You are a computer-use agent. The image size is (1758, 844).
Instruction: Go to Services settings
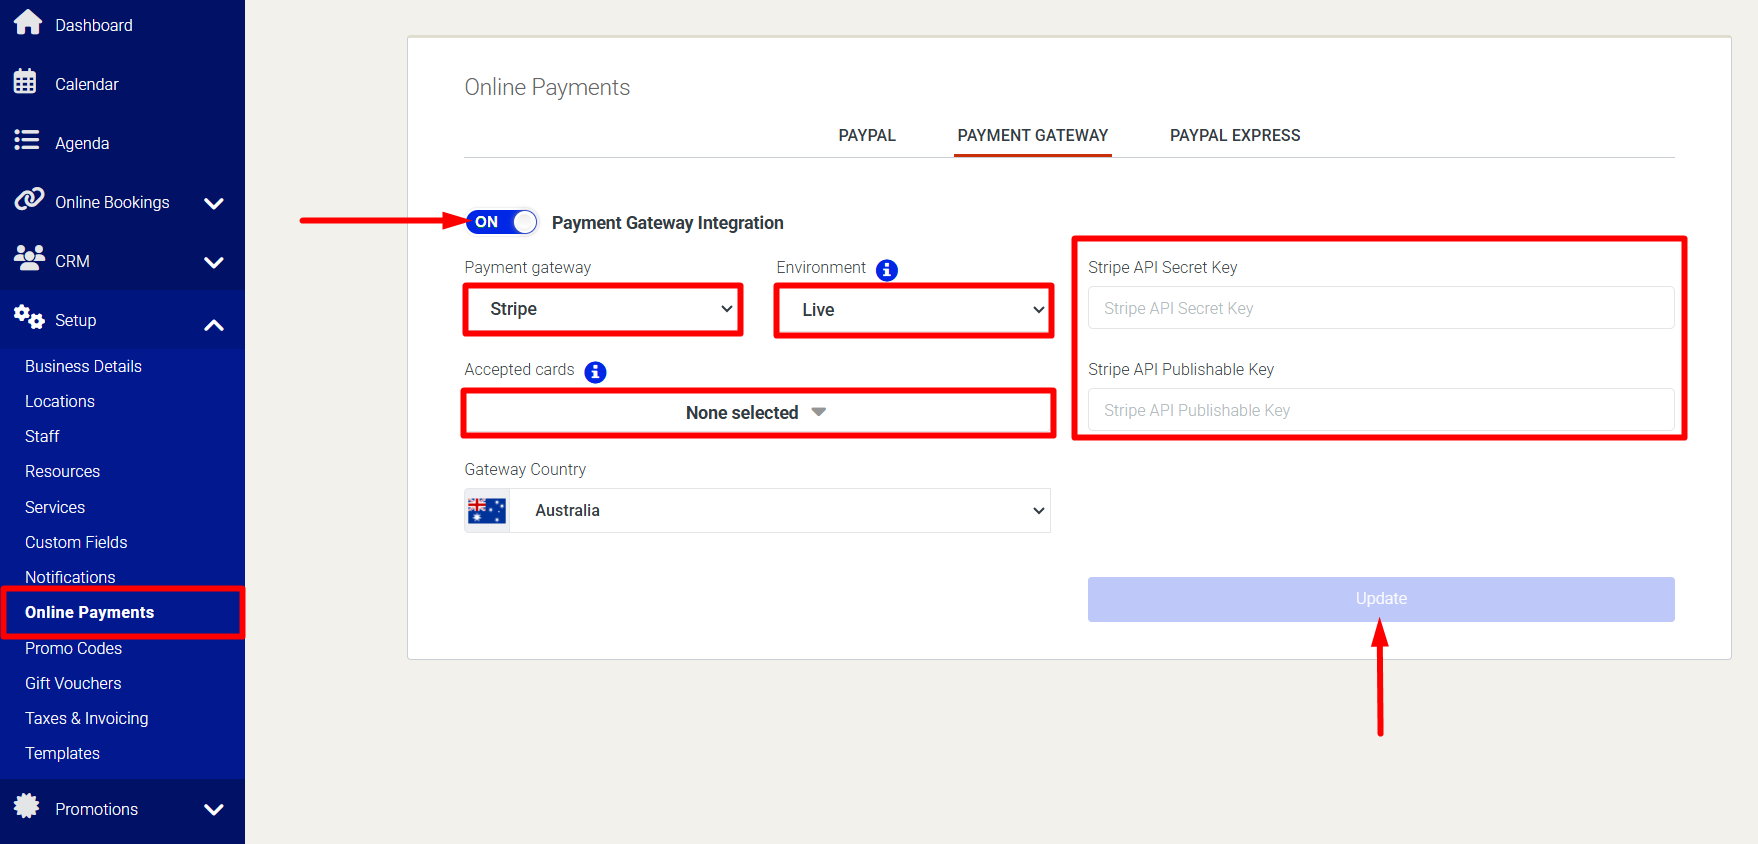pos(55,507)
